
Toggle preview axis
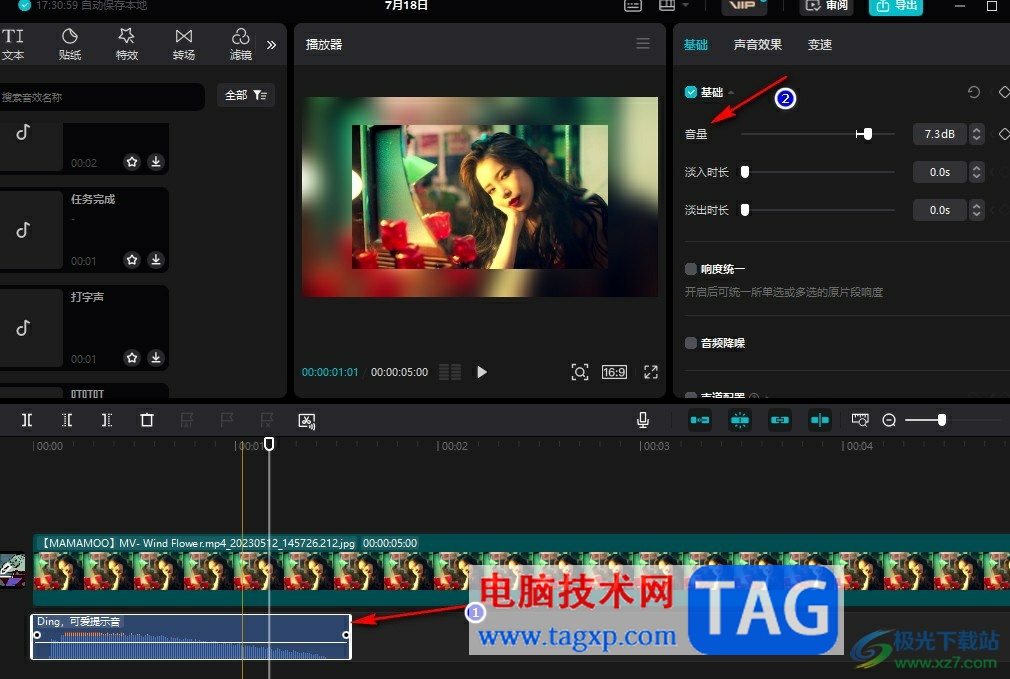(819, 420)
